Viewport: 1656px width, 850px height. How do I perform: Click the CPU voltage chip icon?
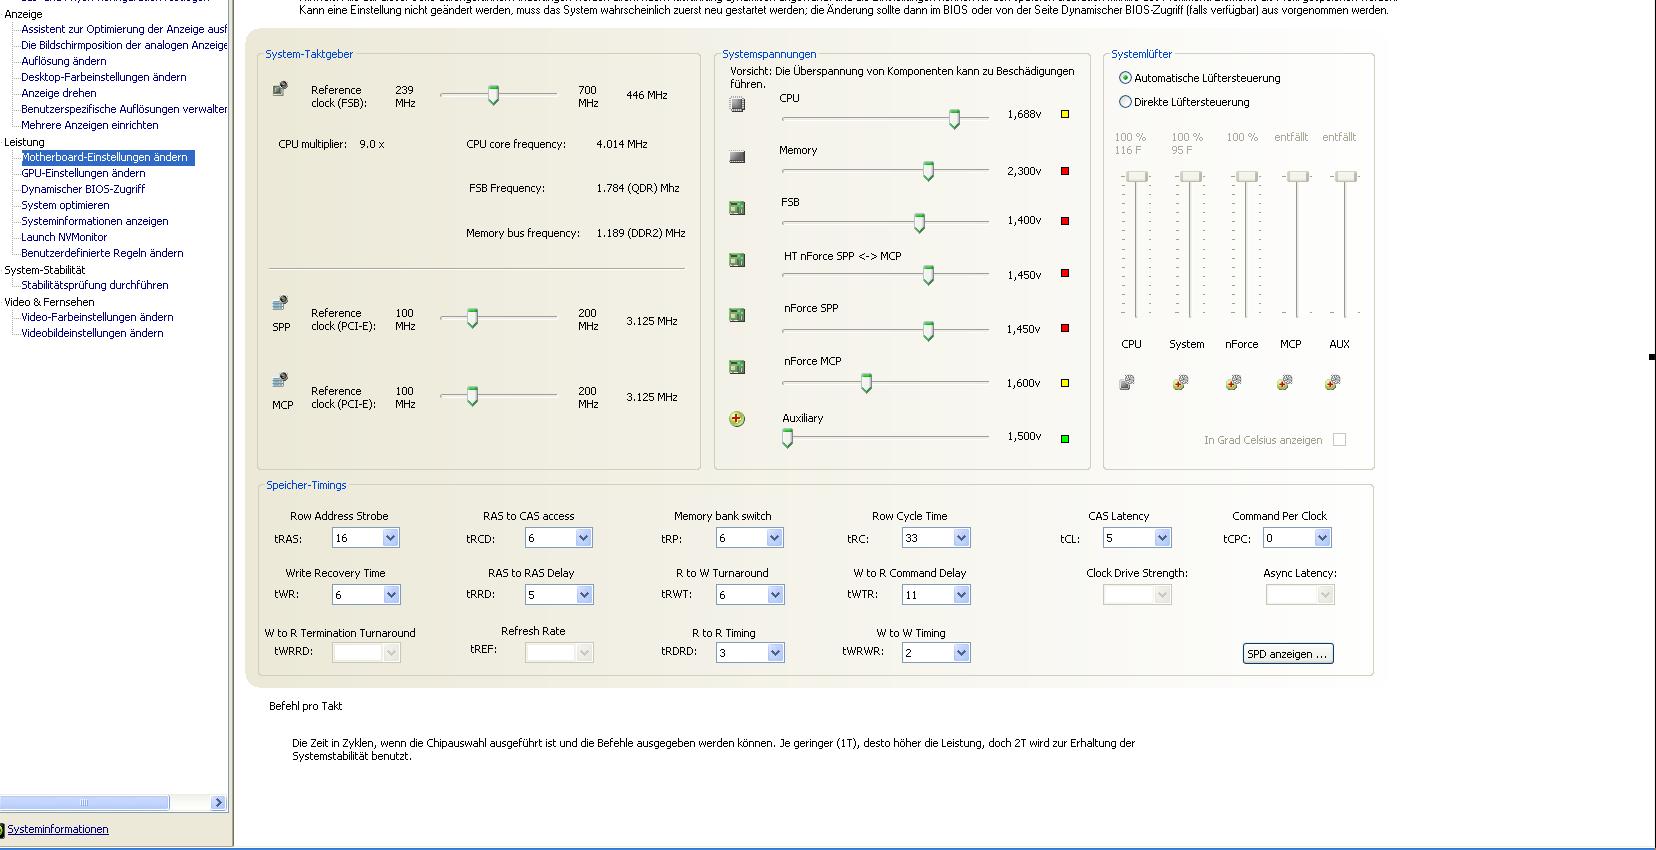(x=738, y=104)
